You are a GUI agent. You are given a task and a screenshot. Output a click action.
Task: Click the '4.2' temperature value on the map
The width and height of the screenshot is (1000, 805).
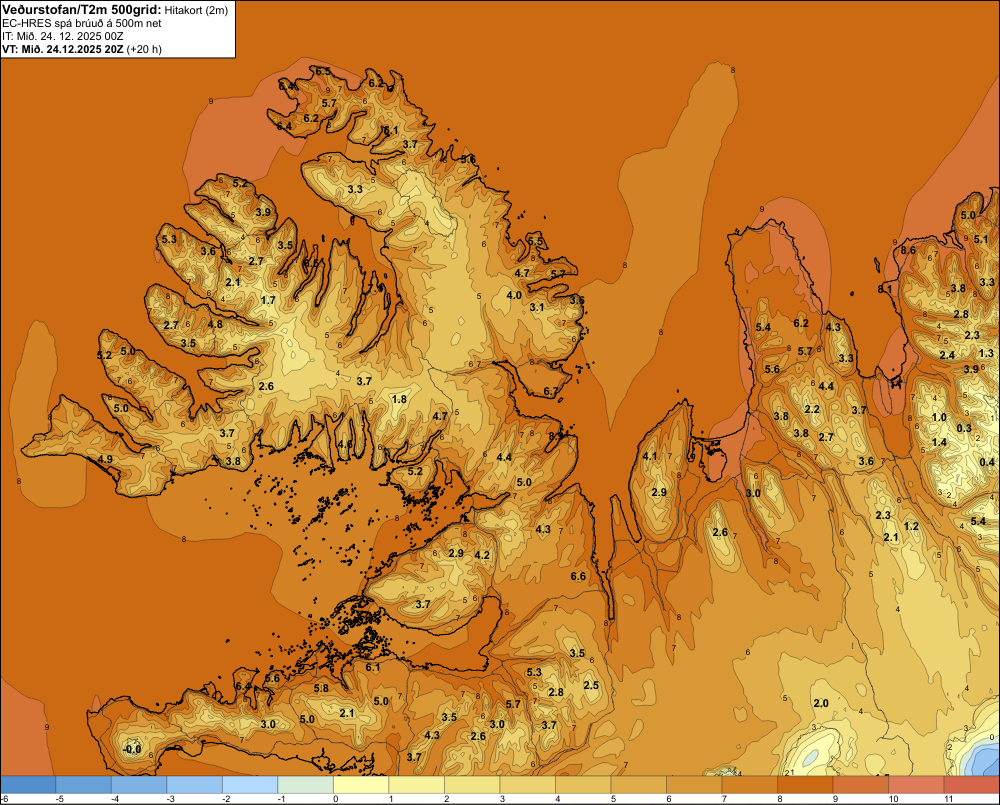[482, 555]
